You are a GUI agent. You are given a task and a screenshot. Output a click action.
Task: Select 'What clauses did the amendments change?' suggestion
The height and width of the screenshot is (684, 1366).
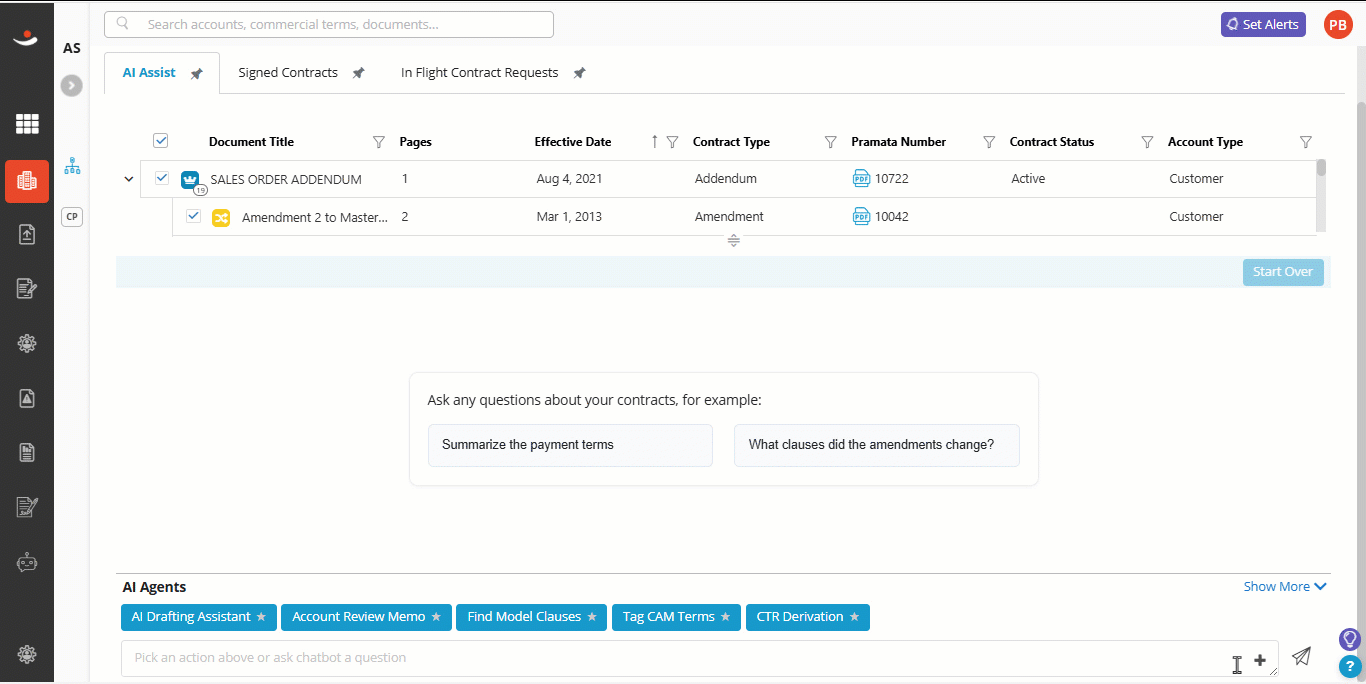coord(877,445)
